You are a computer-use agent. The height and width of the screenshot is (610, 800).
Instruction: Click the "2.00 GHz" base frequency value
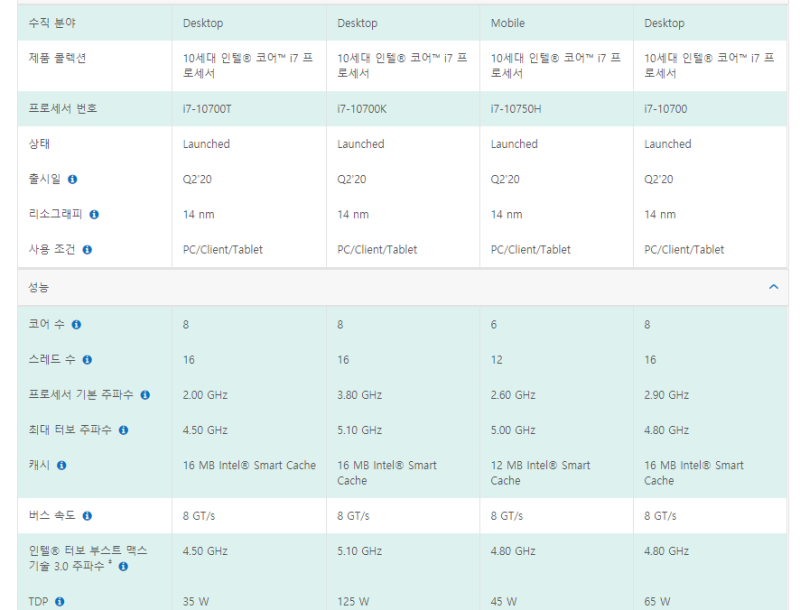click(x=205, y=395)
